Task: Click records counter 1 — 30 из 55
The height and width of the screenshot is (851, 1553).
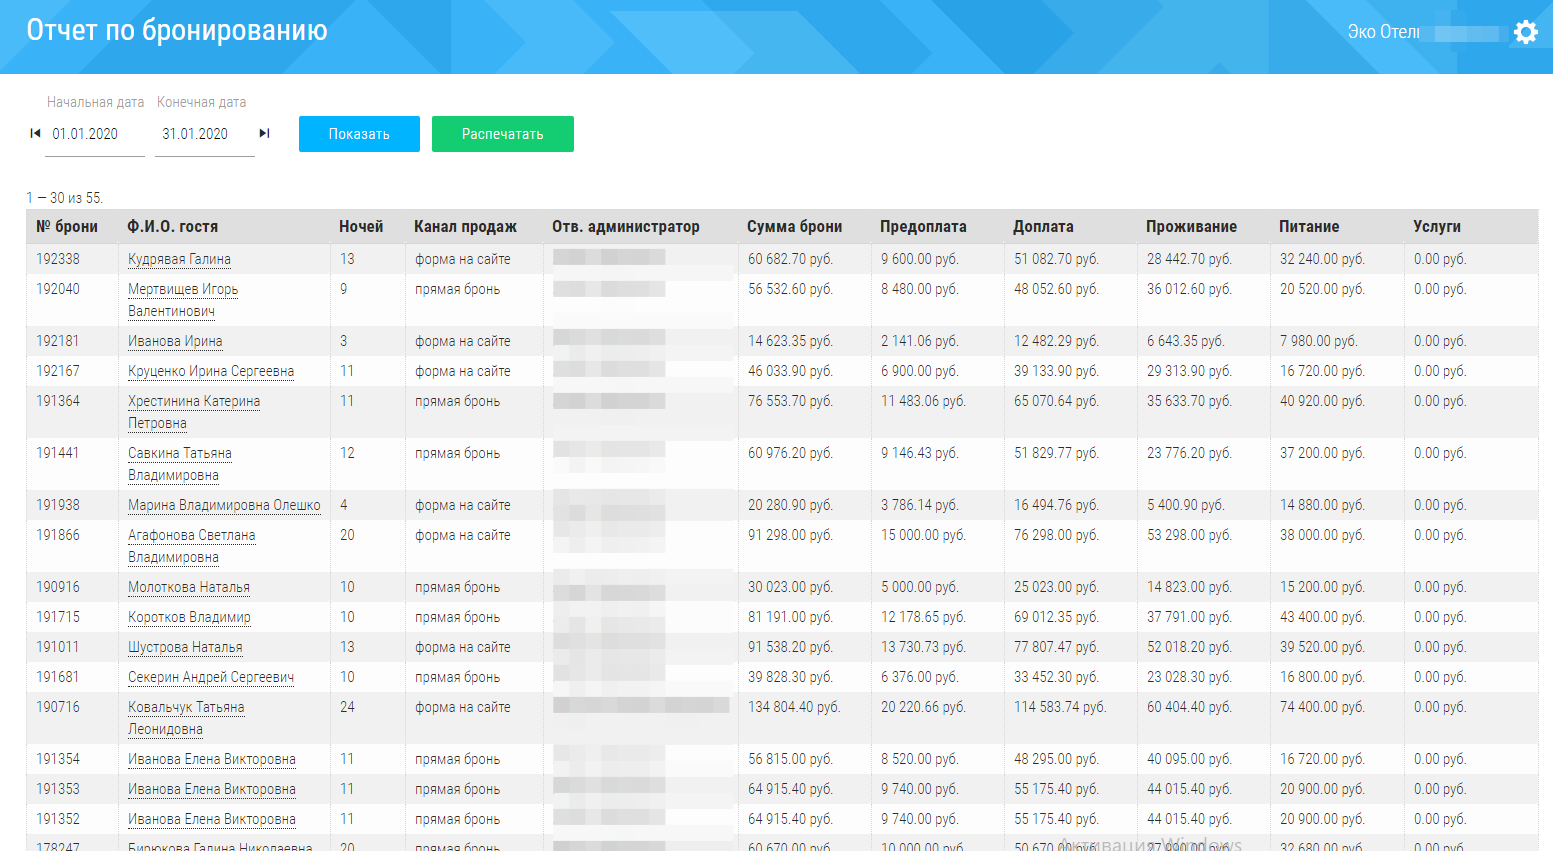Action: 64,198
